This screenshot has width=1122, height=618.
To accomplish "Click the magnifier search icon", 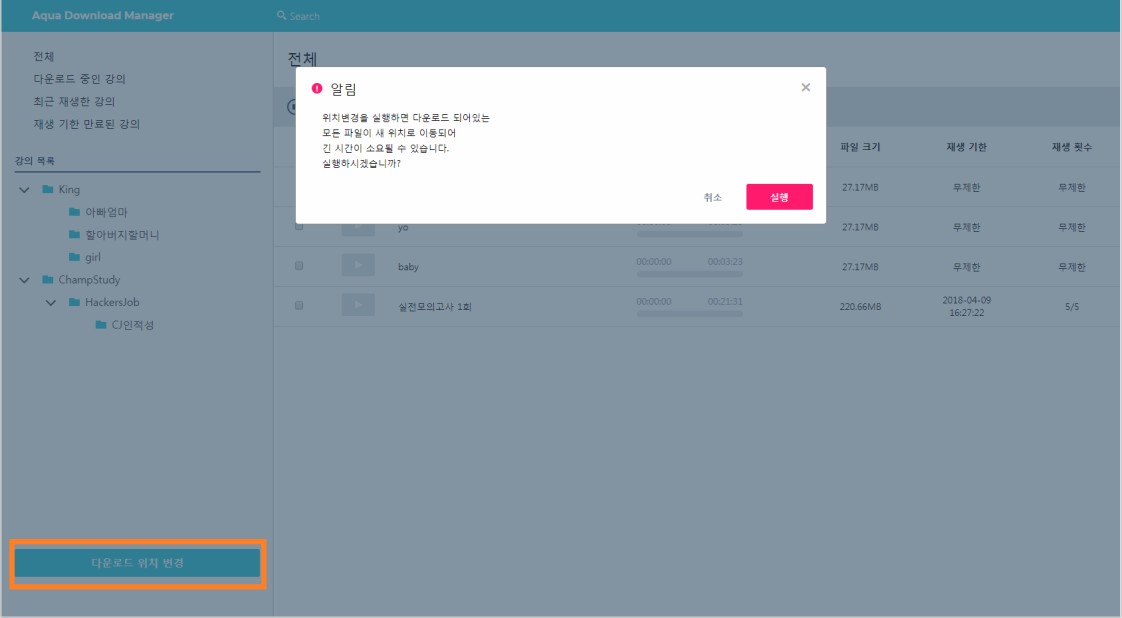I will [x=281, y=15].
